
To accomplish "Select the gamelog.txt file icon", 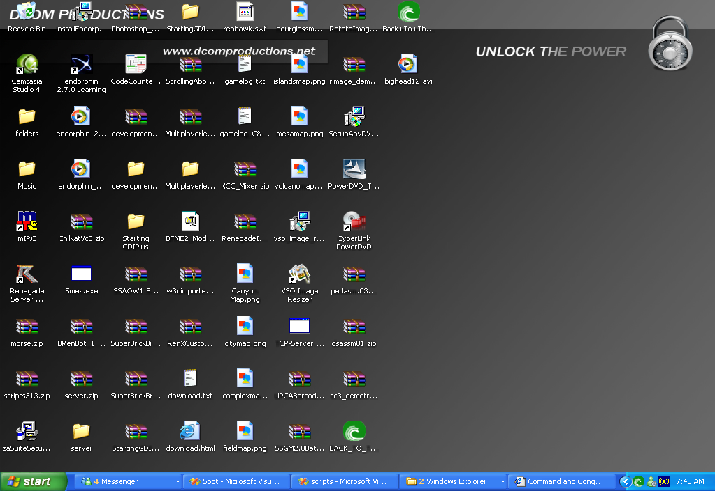I will [244, 65].
